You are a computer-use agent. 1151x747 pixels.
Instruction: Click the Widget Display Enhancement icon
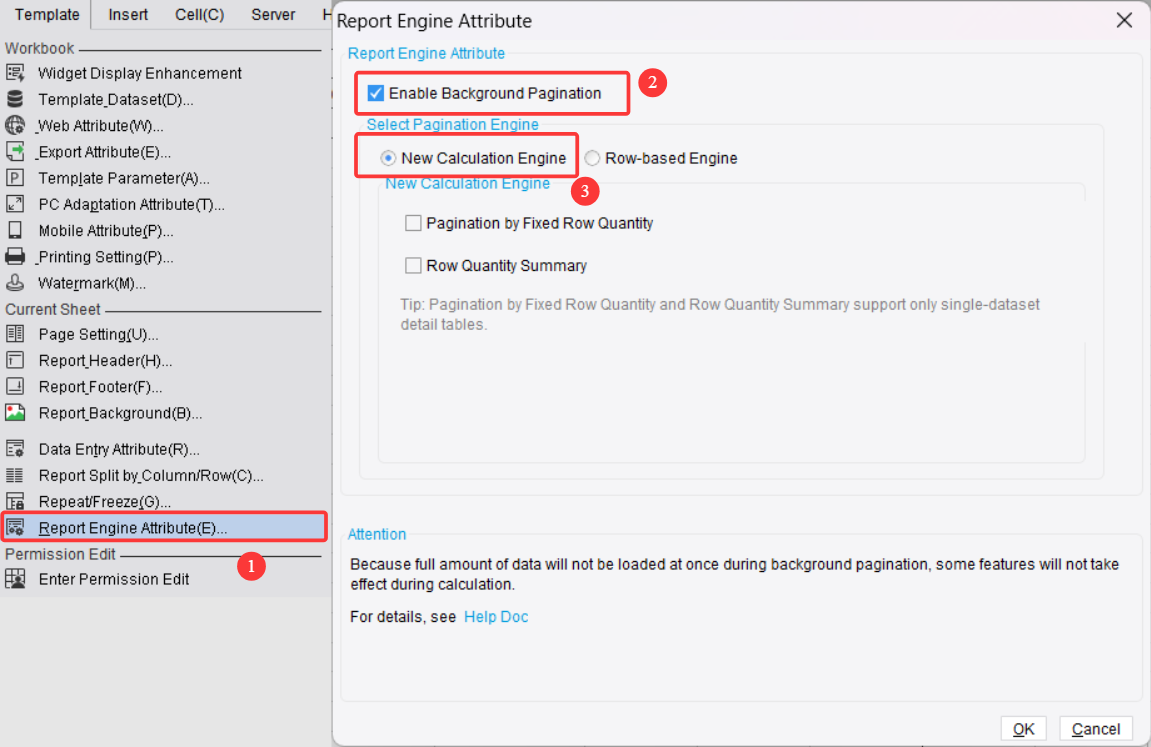point(15,73)
